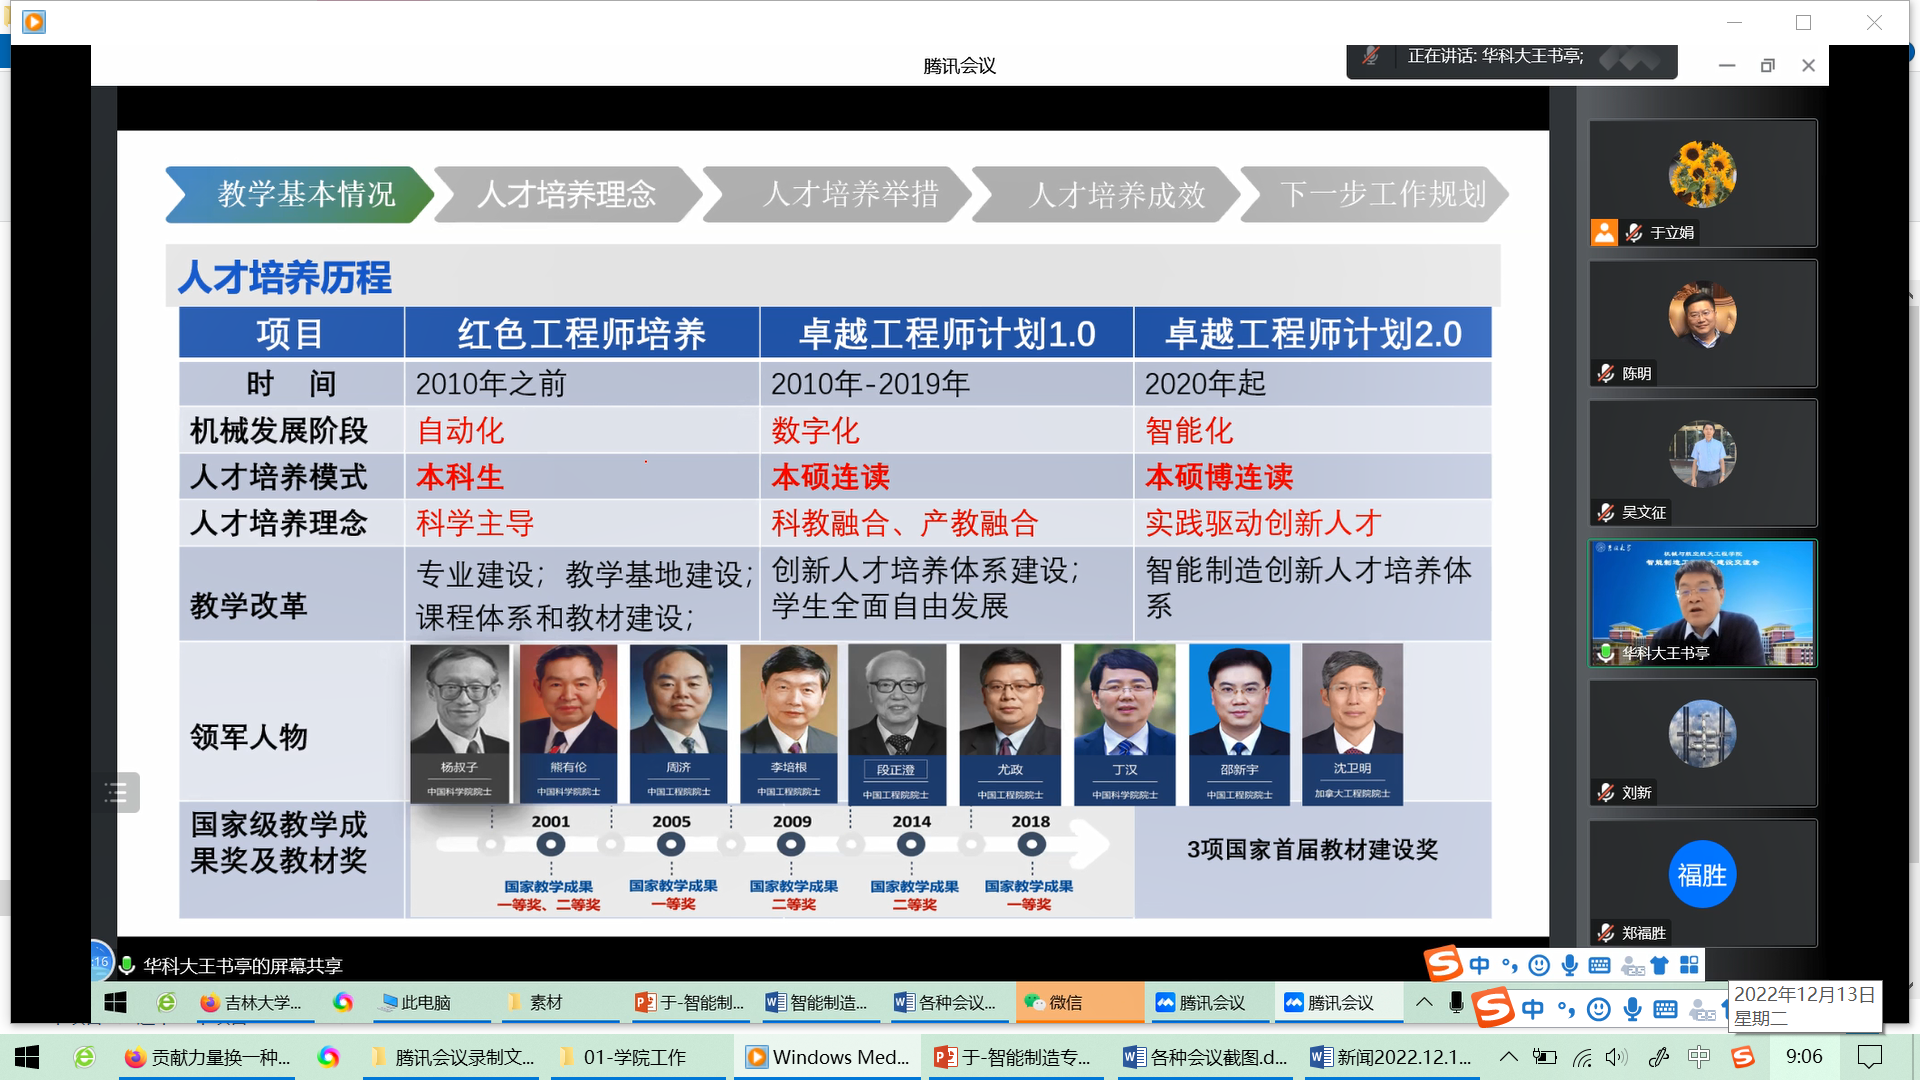Open Word document 各种会议截图 in taskbar
This screenshot has height=1080, width=1920.
click(x=1205, y=1057)
